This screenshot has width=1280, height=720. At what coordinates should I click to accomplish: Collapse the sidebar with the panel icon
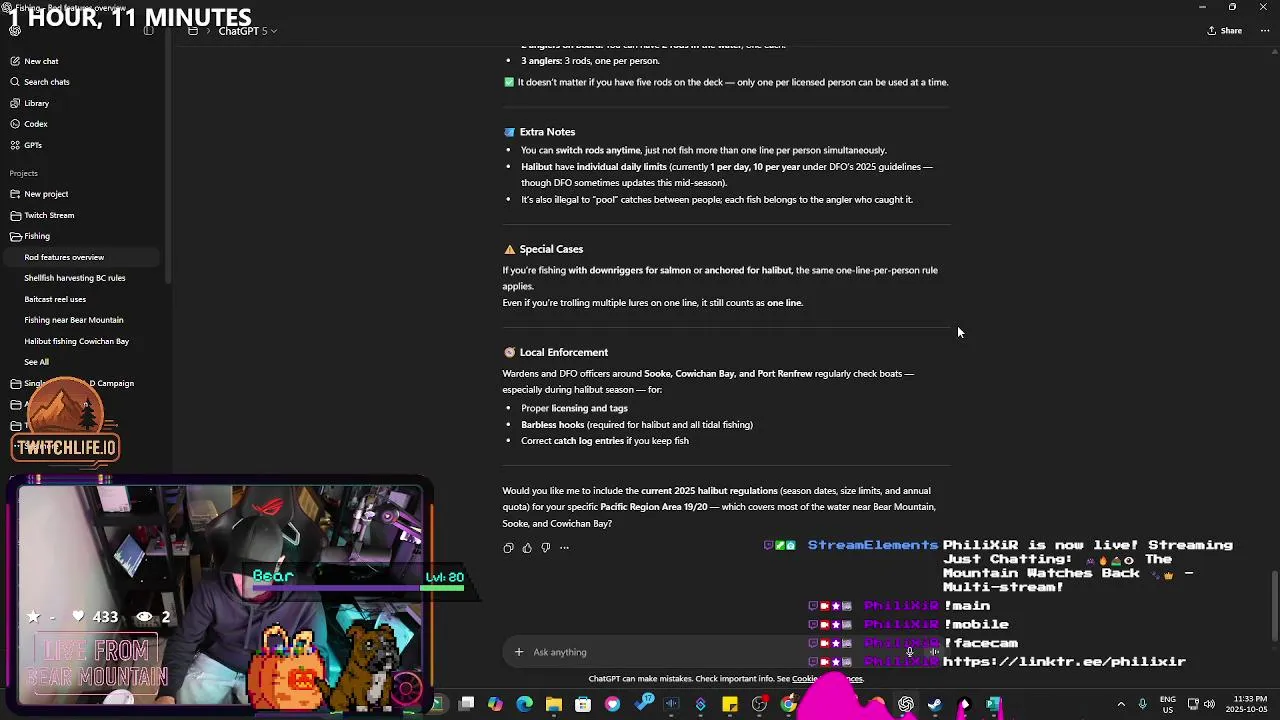[149, 31]
